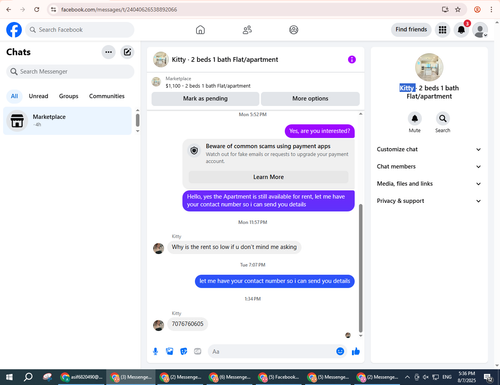
Task: Open Windows taskbar search
Action: [28, 377]
